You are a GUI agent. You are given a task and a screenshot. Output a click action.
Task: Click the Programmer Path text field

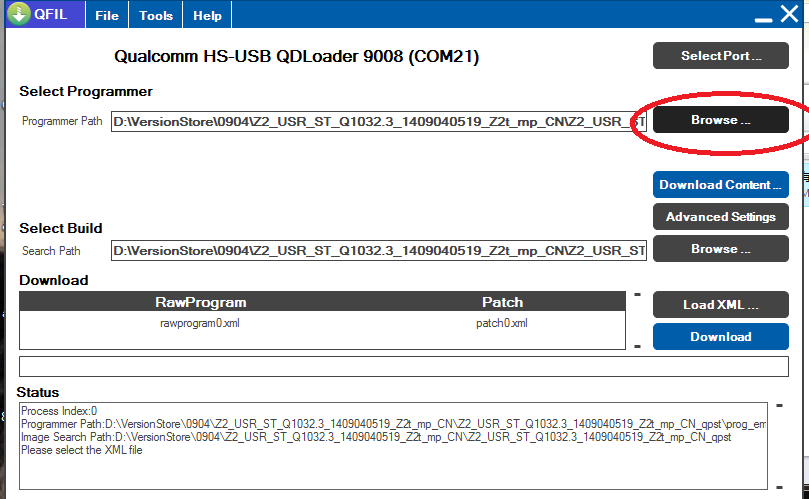pos(378,122)
